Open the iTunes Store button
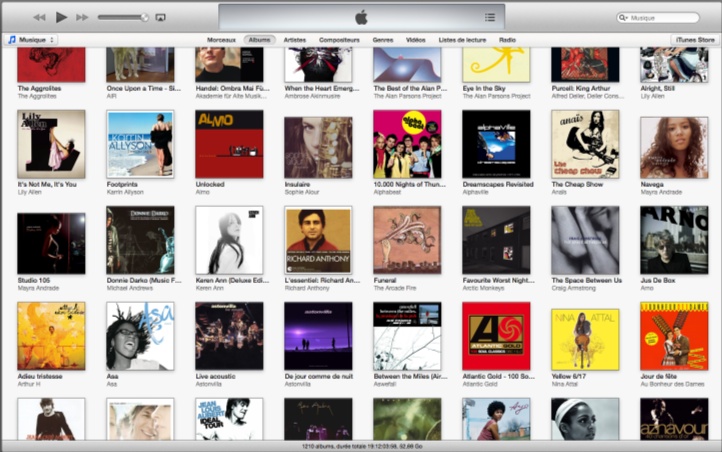 tap(695, 40)
